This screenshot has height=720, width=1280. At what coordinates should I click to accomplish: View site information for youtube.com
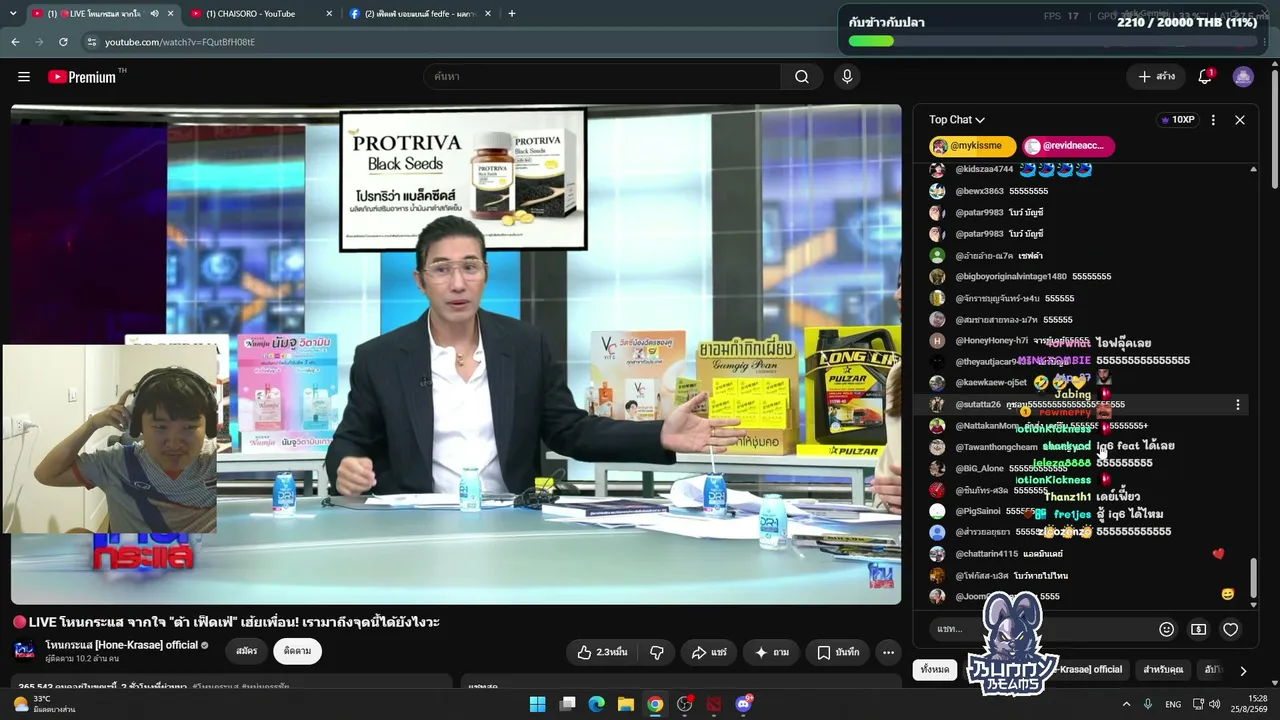tap(92, 42)
